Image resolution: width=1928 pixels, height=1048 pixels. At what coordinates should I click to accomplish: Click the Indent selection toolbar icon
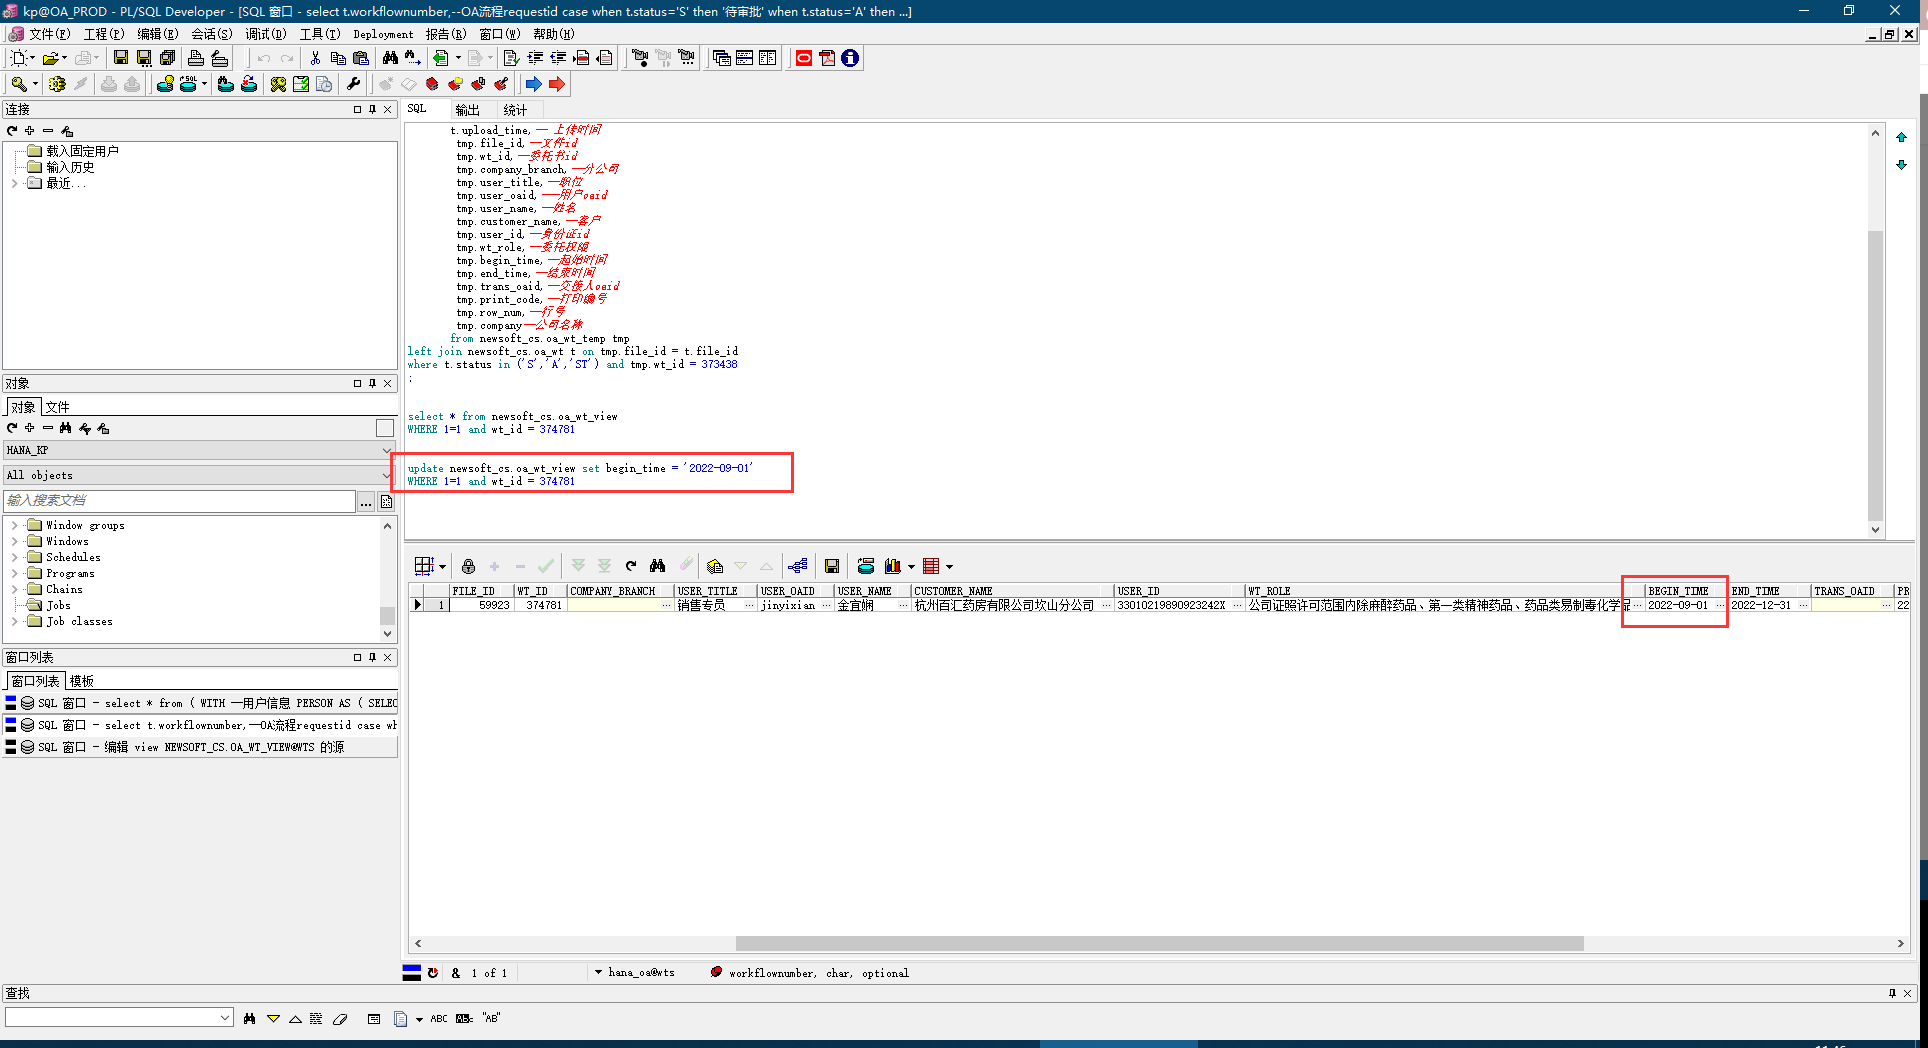(535, 58)
